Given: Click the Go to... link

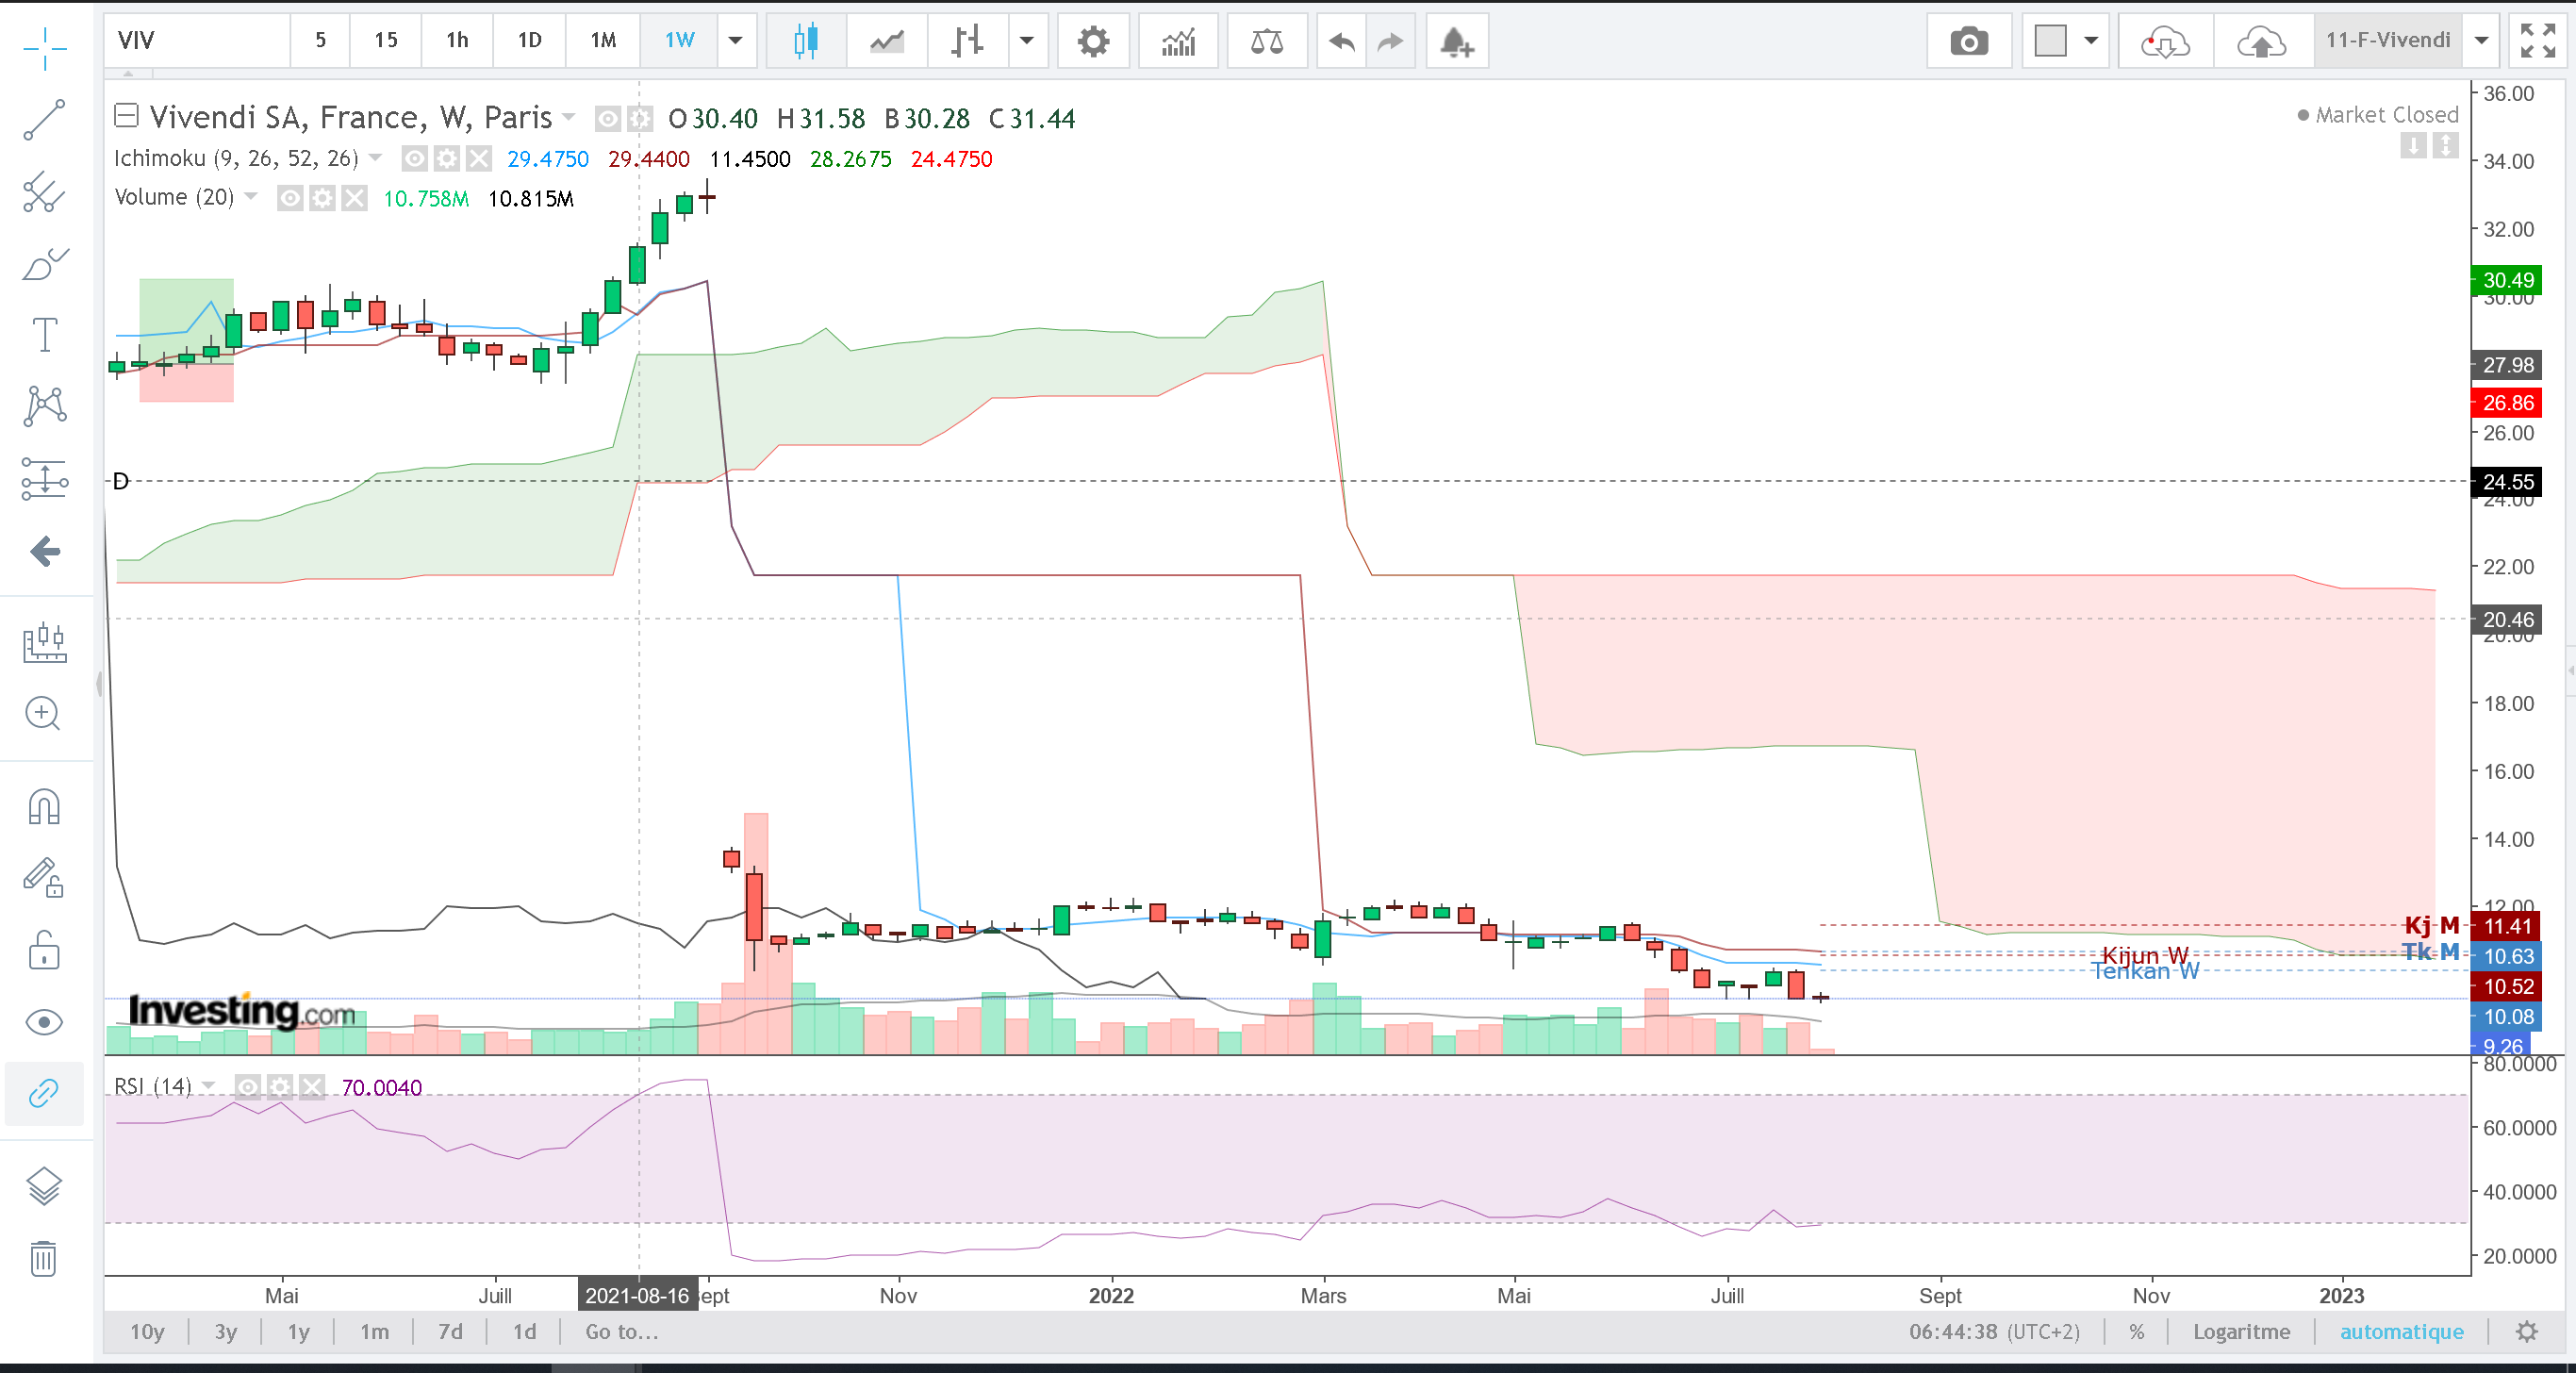Looking at the screenshot, I should pos(621,1331).
